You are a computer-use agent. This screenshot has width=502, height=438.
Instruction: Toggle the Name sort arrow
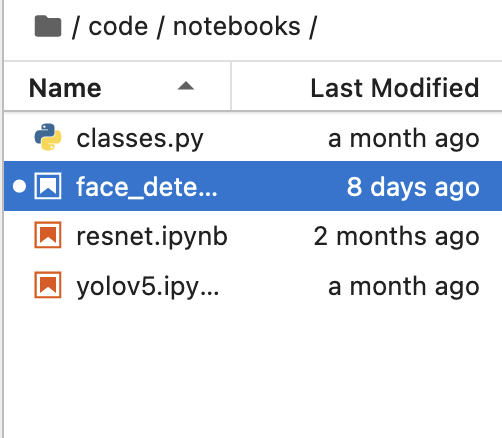click(x=186, y=86)
